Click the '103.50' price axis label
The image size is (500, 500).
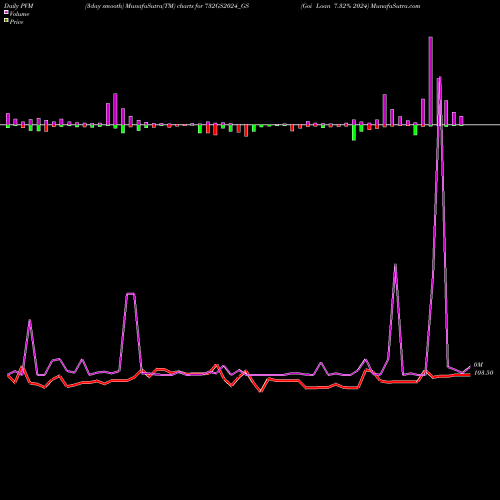(x=483, y=373)
